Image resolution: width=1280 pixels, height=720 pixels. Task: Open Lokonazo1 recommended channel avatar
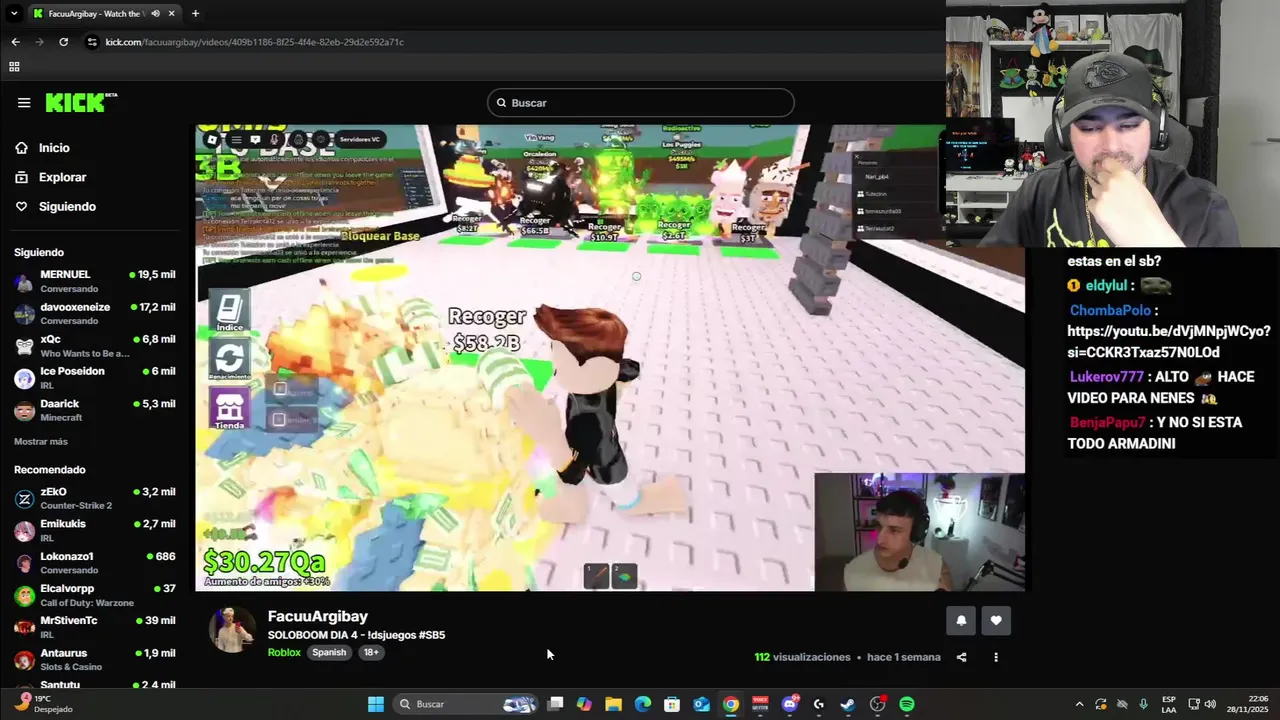[24, 563]
